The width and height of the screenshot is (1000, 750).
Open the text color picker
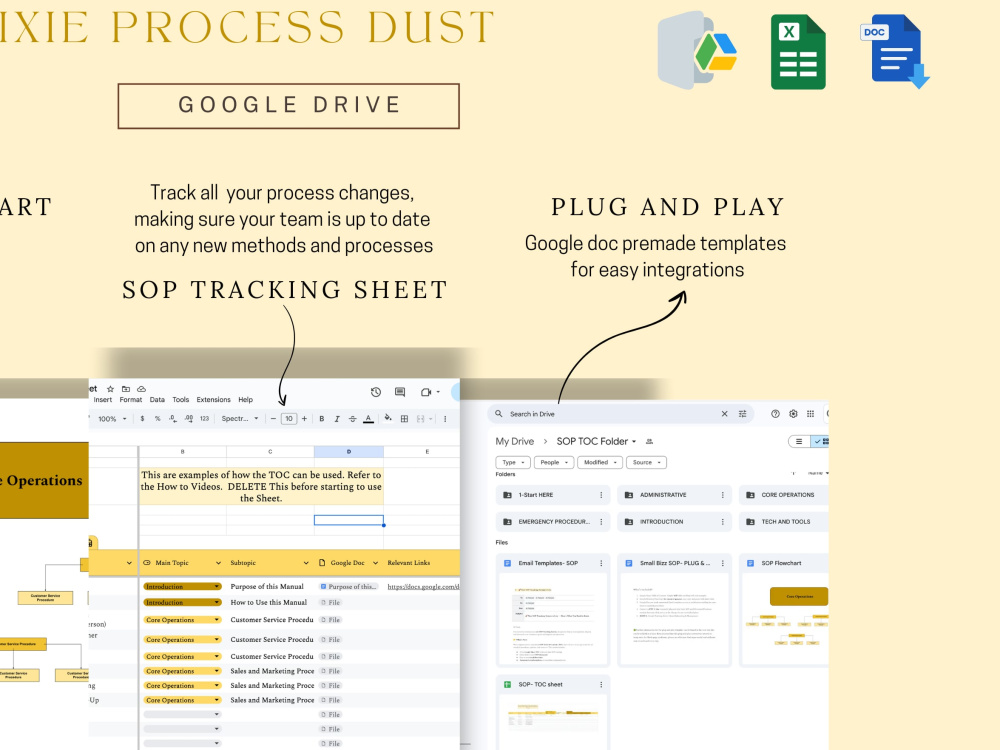[368, 419]
